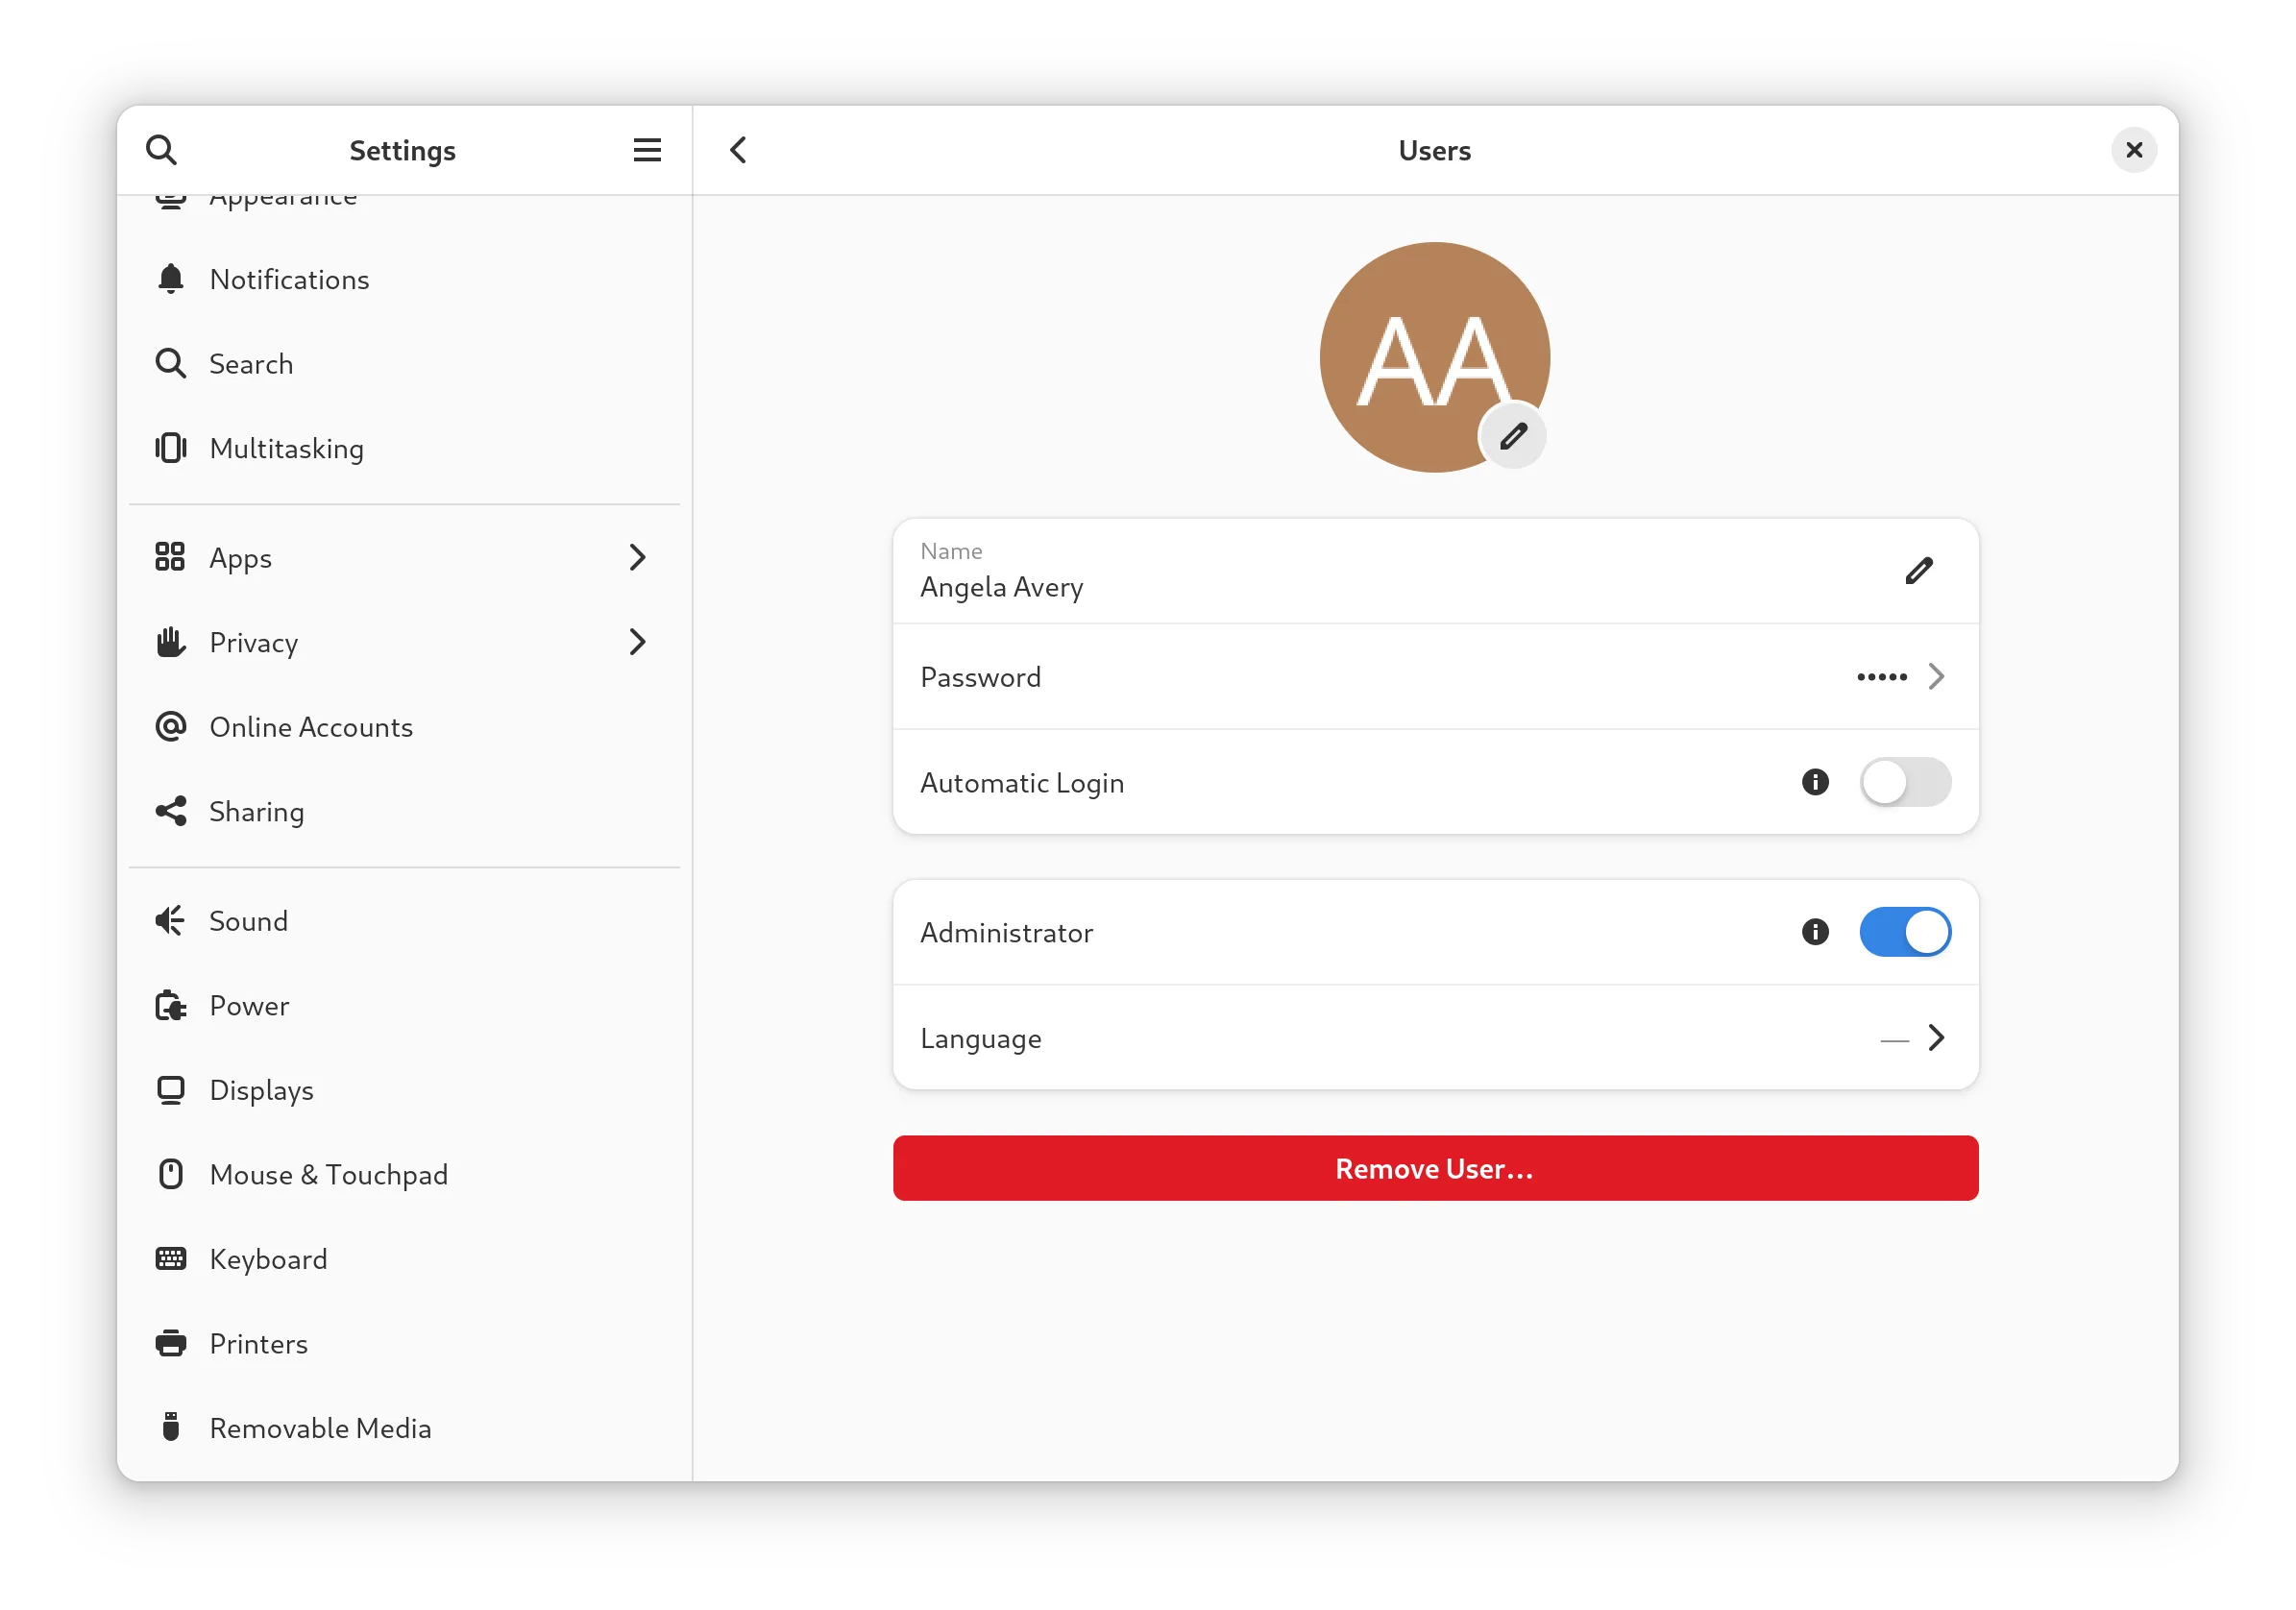Open the hamburger main menu
Viewport: 2296px width, 1610px height.
(647, 150)
